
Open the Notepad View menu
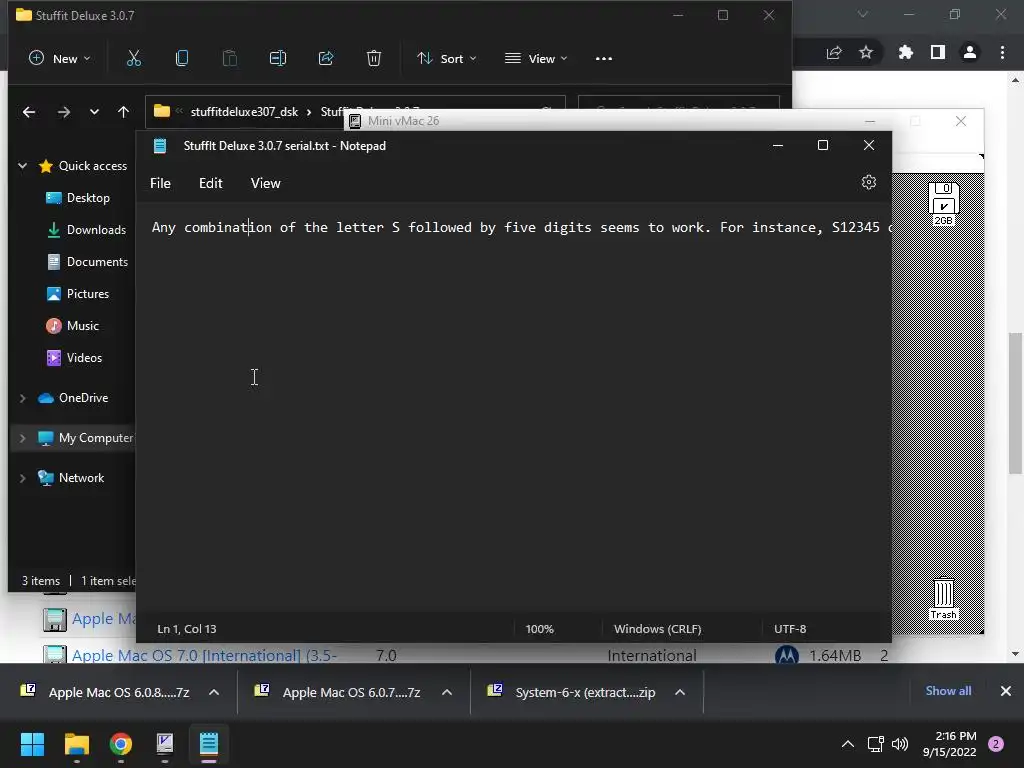265,184
